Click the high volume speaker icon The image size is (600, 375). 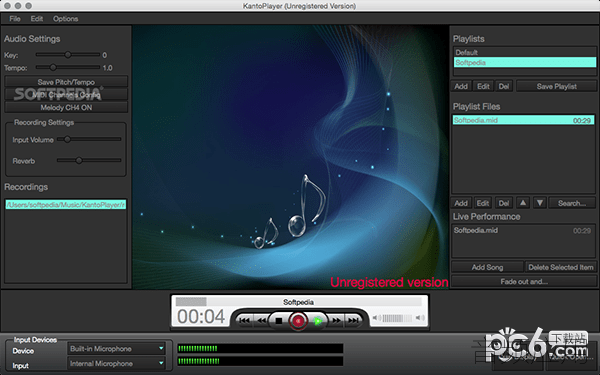click(420, 318)
